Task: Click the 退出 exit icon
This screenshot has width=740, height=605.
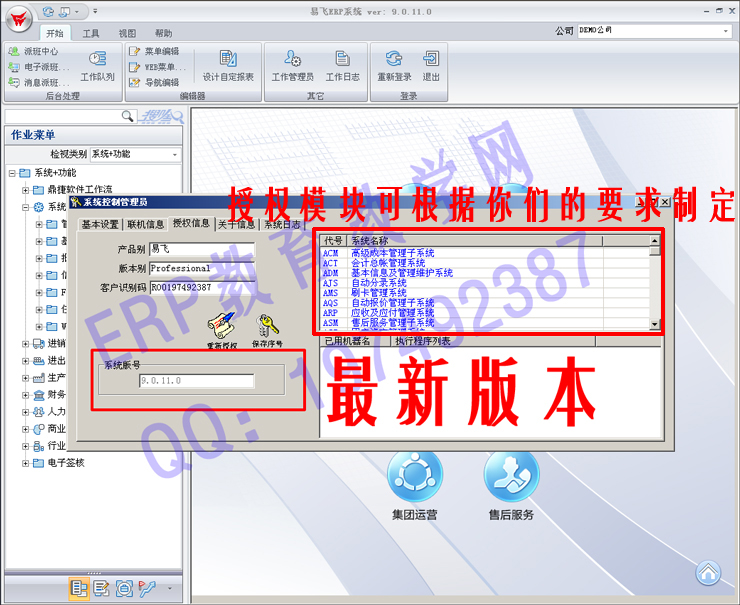Action: (x=431, y=66)
